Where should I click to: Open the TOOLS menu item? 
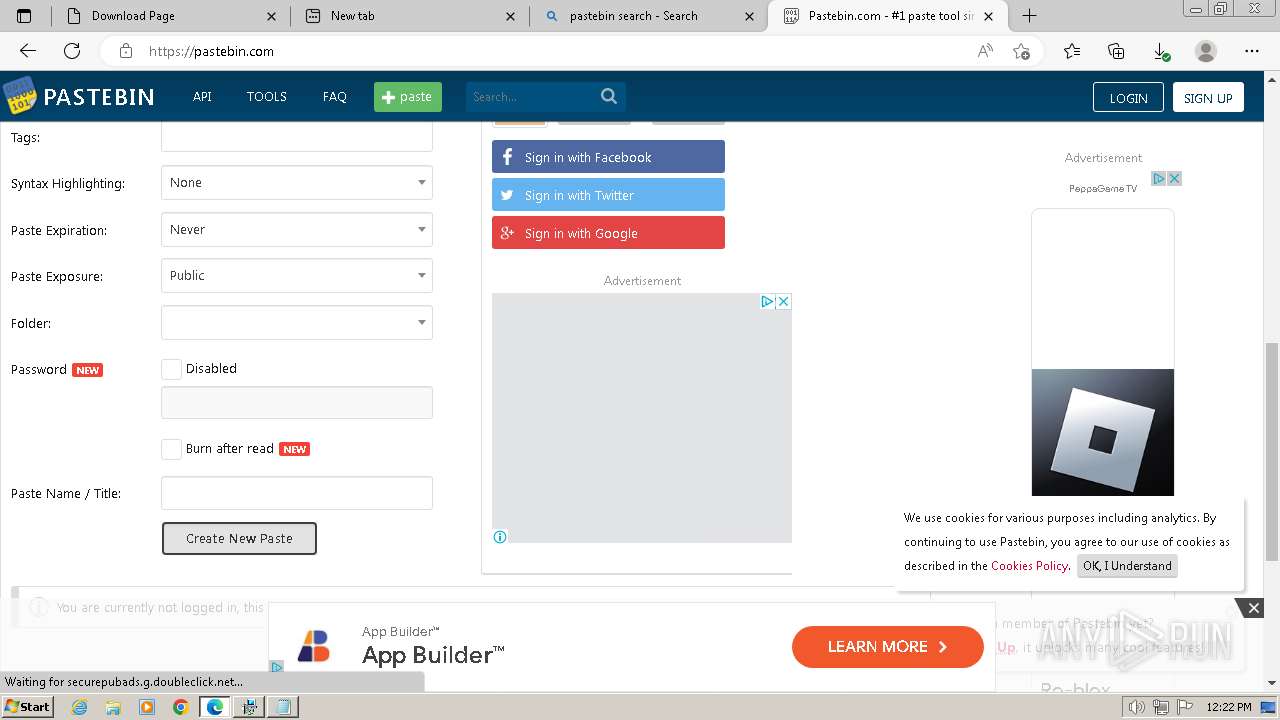coord(267,97)
